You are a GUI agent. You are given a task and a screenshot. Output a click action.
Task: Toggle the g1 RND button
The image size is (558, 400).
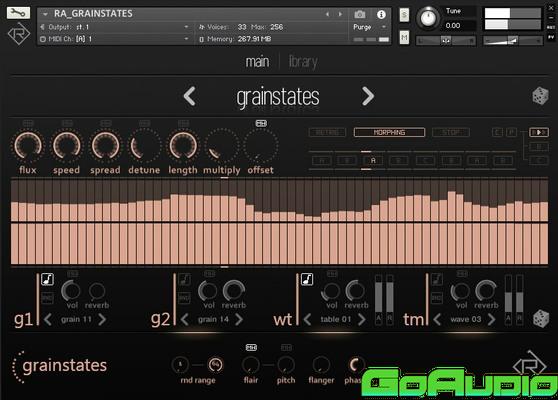(47, 298)
